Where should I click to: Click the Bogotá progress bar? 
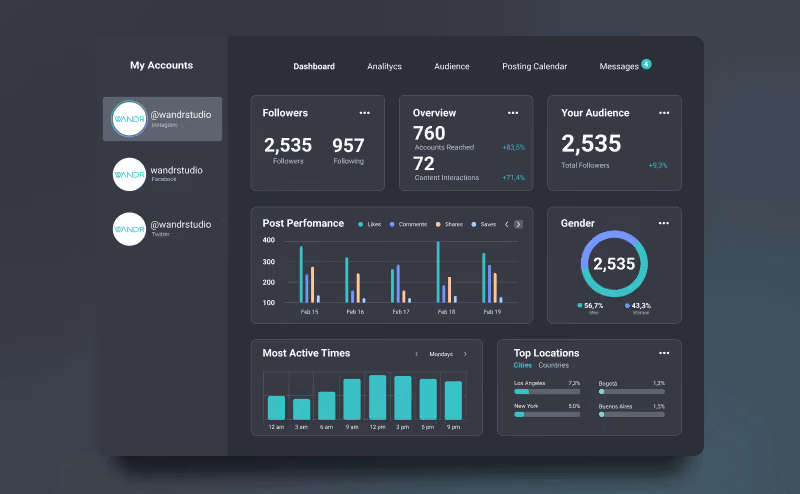point(632,391)
